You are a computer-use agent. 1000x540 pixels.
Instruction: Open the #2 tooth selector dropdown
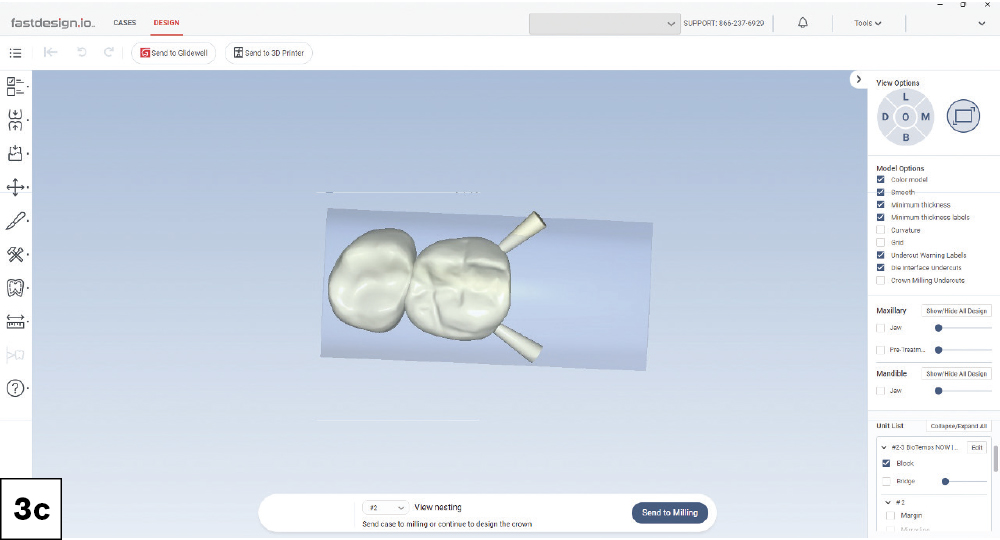pos(385,507)
